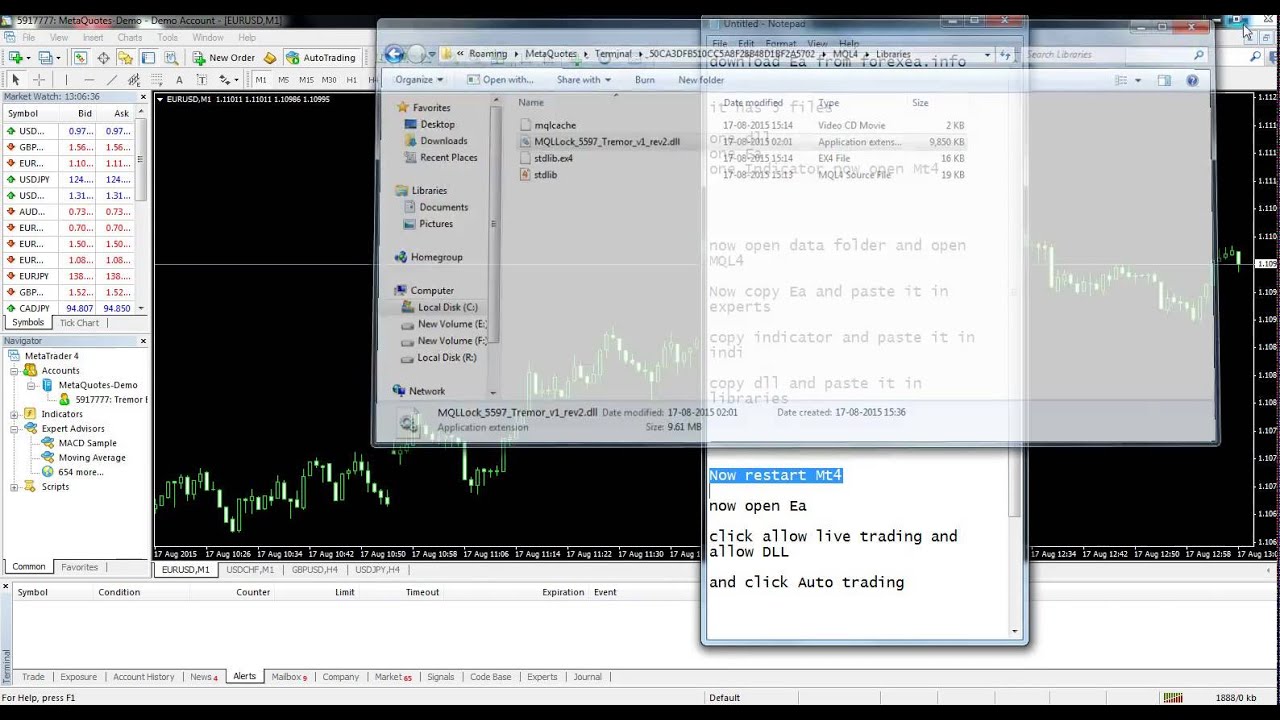Image resolution: width=1280 pixels, height=720 pixels.
Task: Expand the Indicators node in Navigator
Action: coord(15,414)
